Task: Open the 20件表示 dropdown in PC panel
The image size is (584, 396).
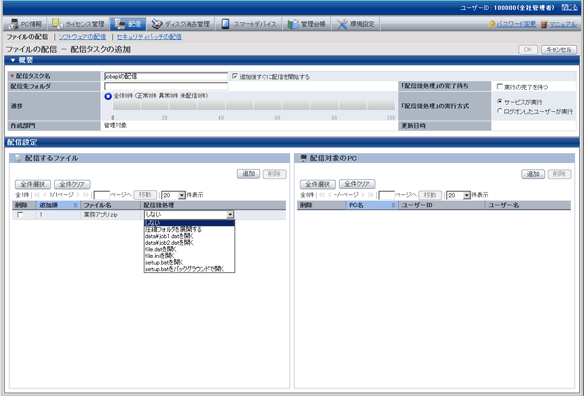Action: 458,195
